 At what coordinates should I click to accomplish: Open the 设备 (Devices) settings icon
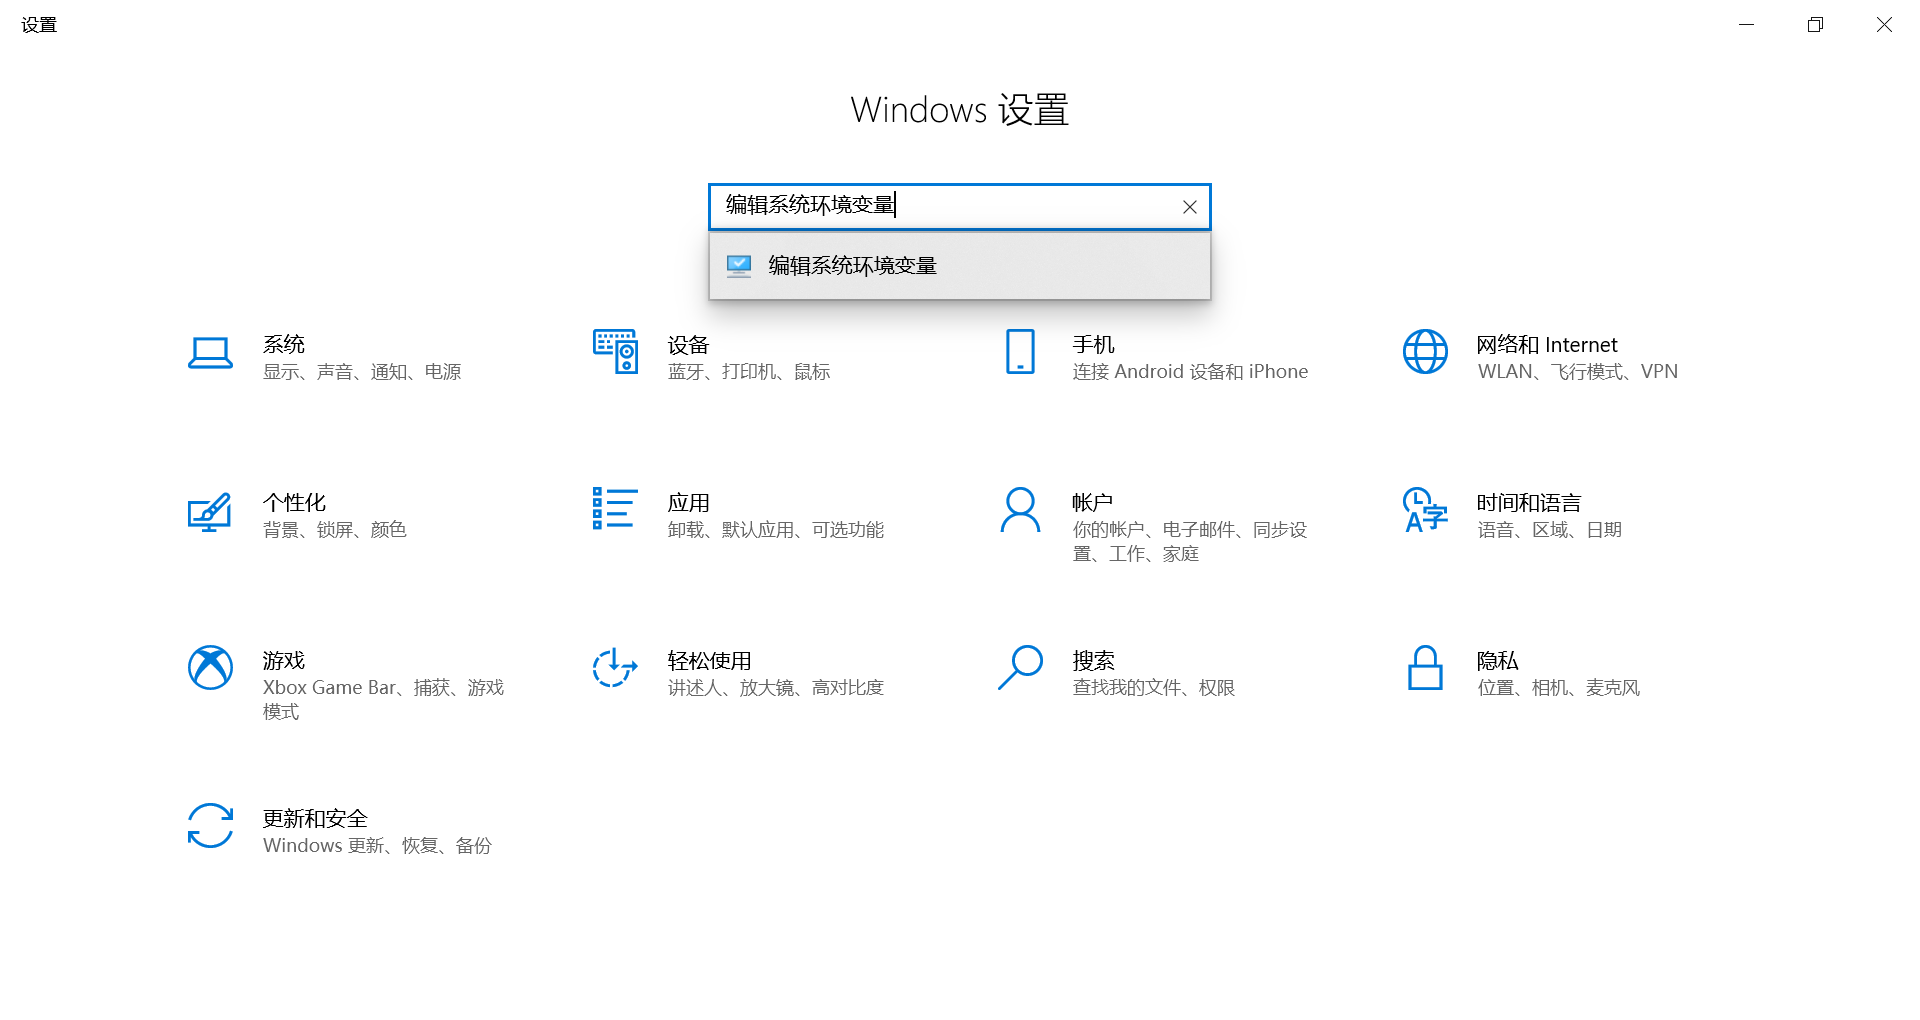(x=614, y=352)
